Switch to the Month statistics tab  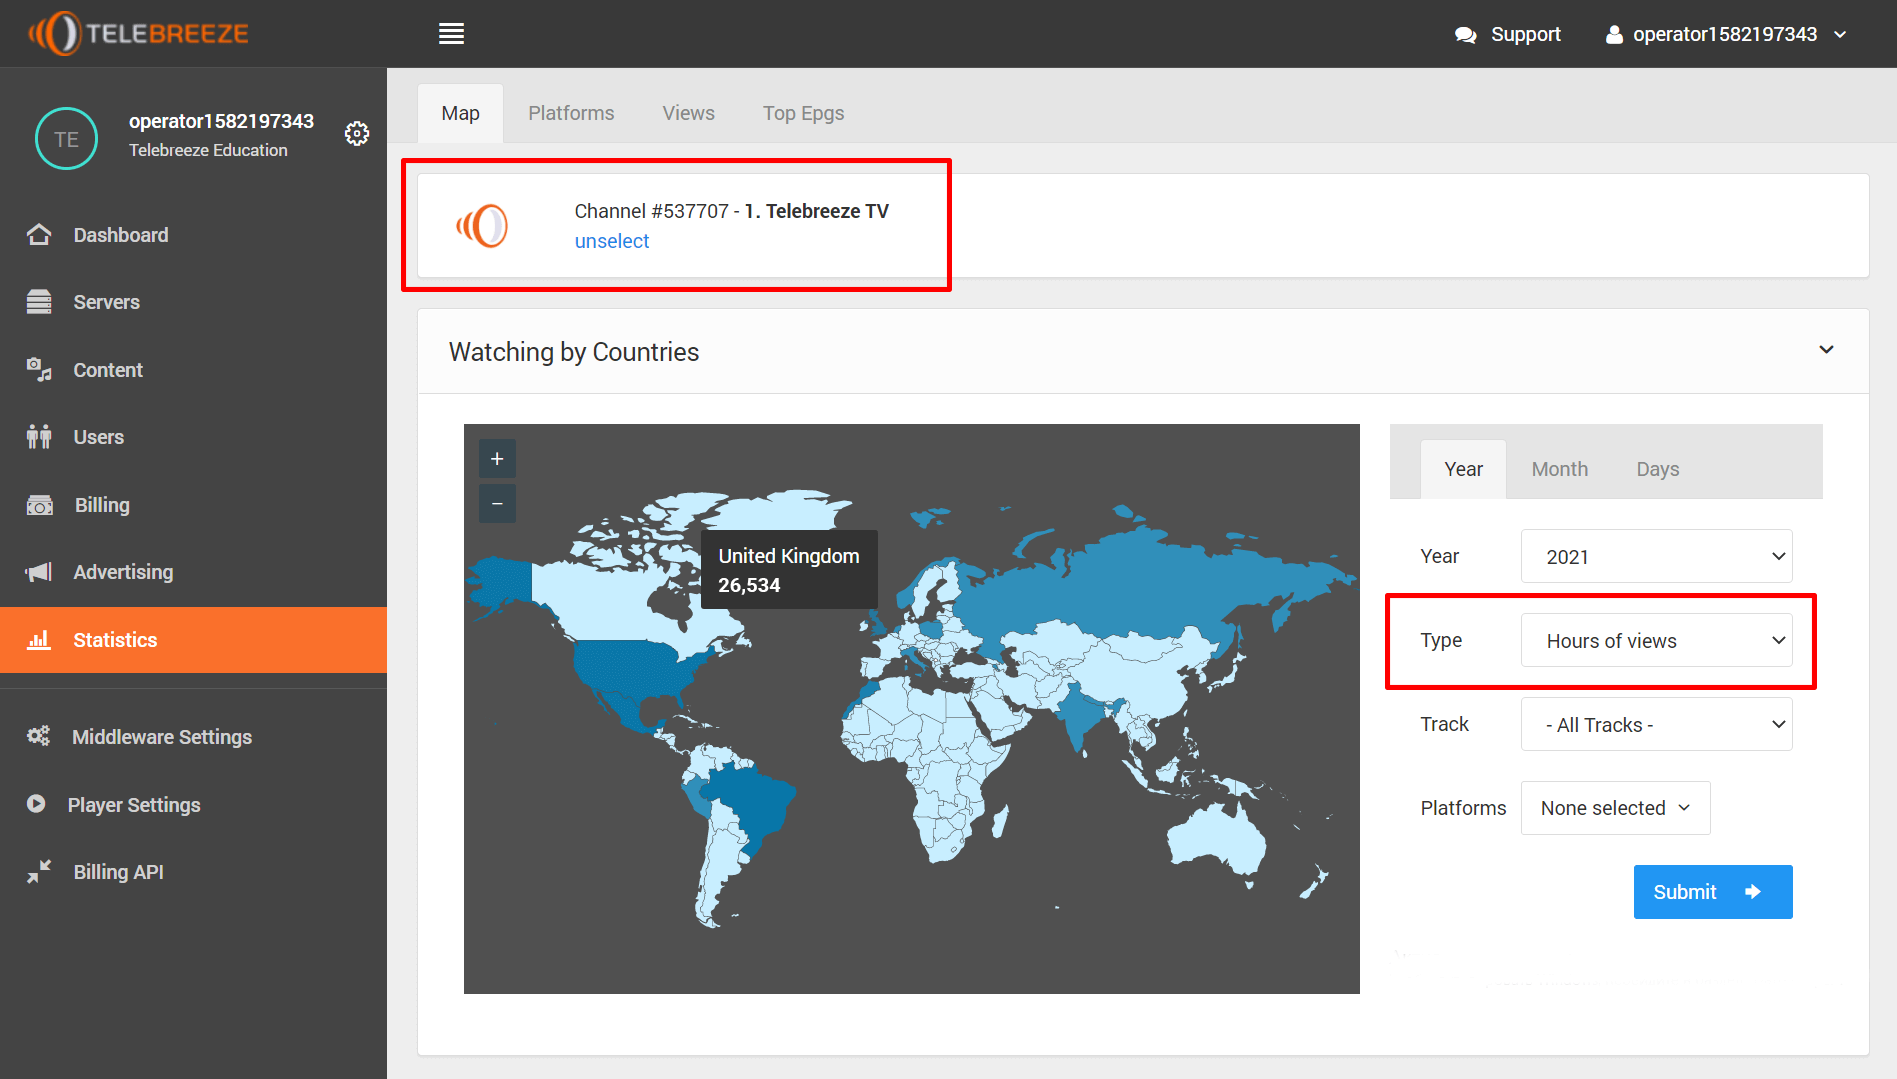[x=1558, y=468]
